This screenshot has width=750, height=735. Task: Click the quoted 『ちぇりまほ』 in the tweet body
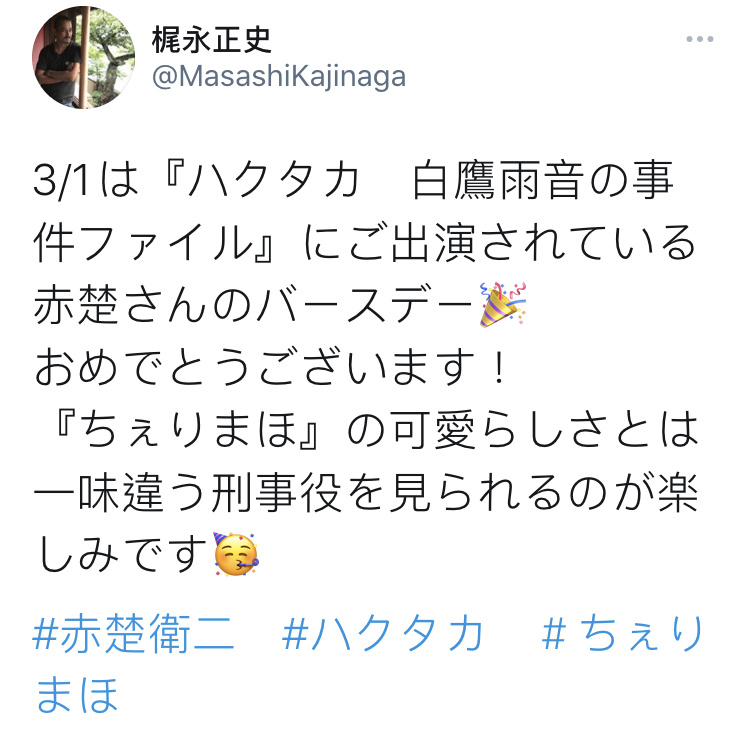(186, 429)
